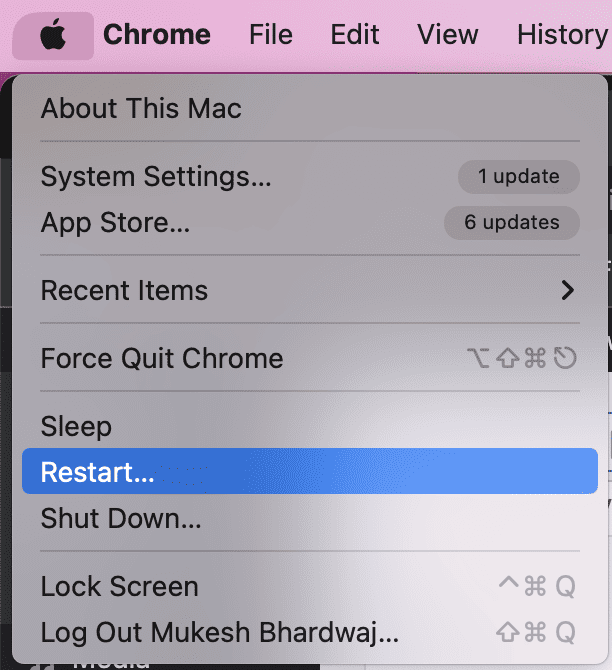The width and height of the screenshot is (612, 670).
Task: Choose Force Quit Chrome
Action: click(161, 358)
